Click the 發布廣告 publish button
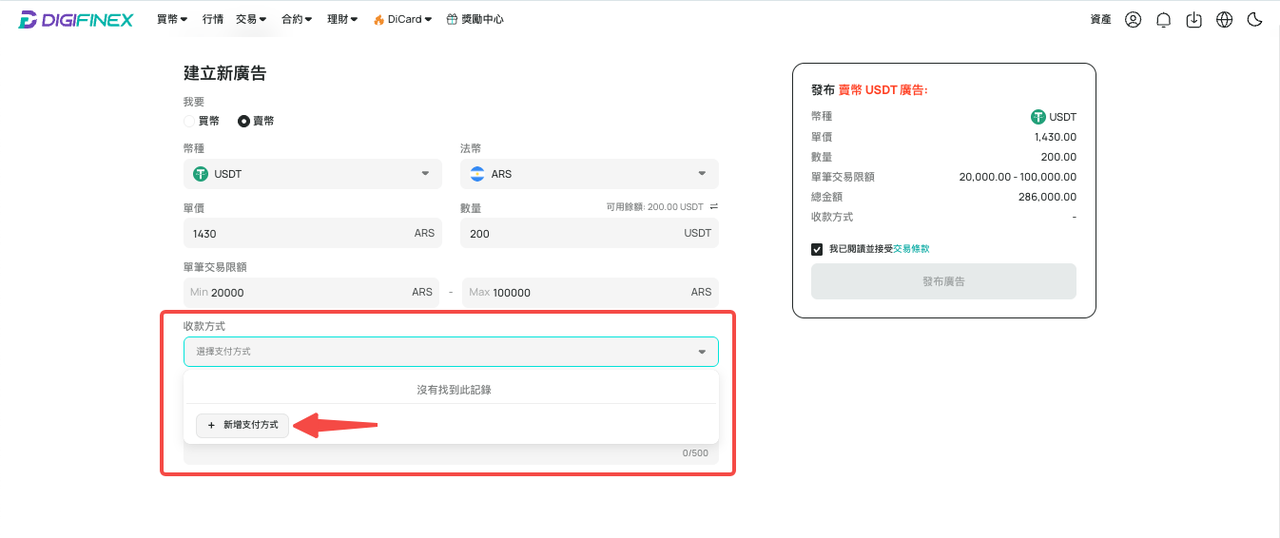The width and height of the screenshot is (1280, 538). (944, 282)
